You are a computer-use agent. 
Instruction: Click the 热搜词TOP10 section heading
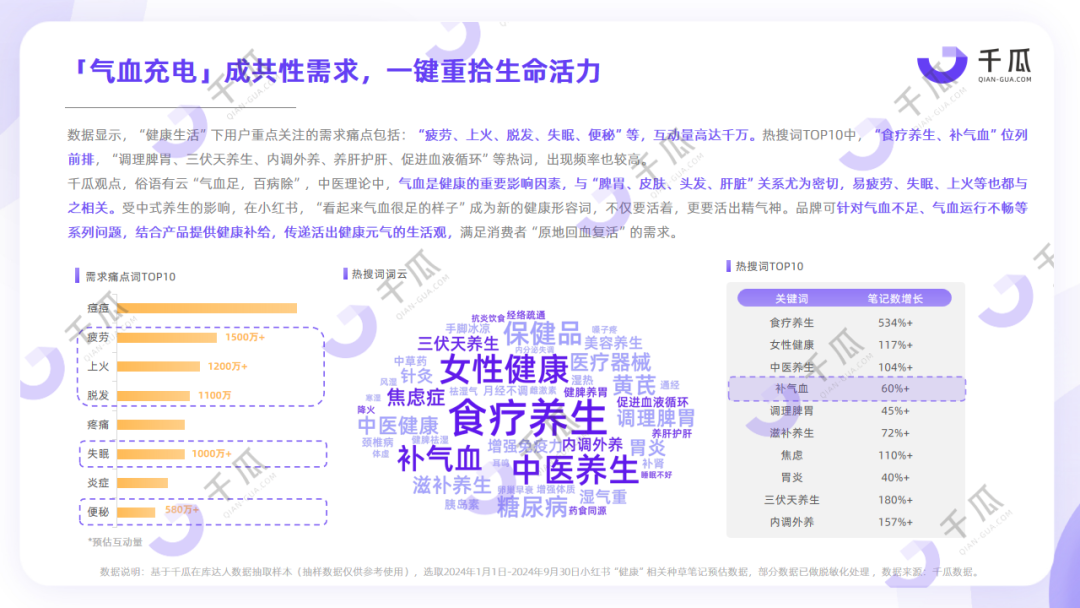769,266
